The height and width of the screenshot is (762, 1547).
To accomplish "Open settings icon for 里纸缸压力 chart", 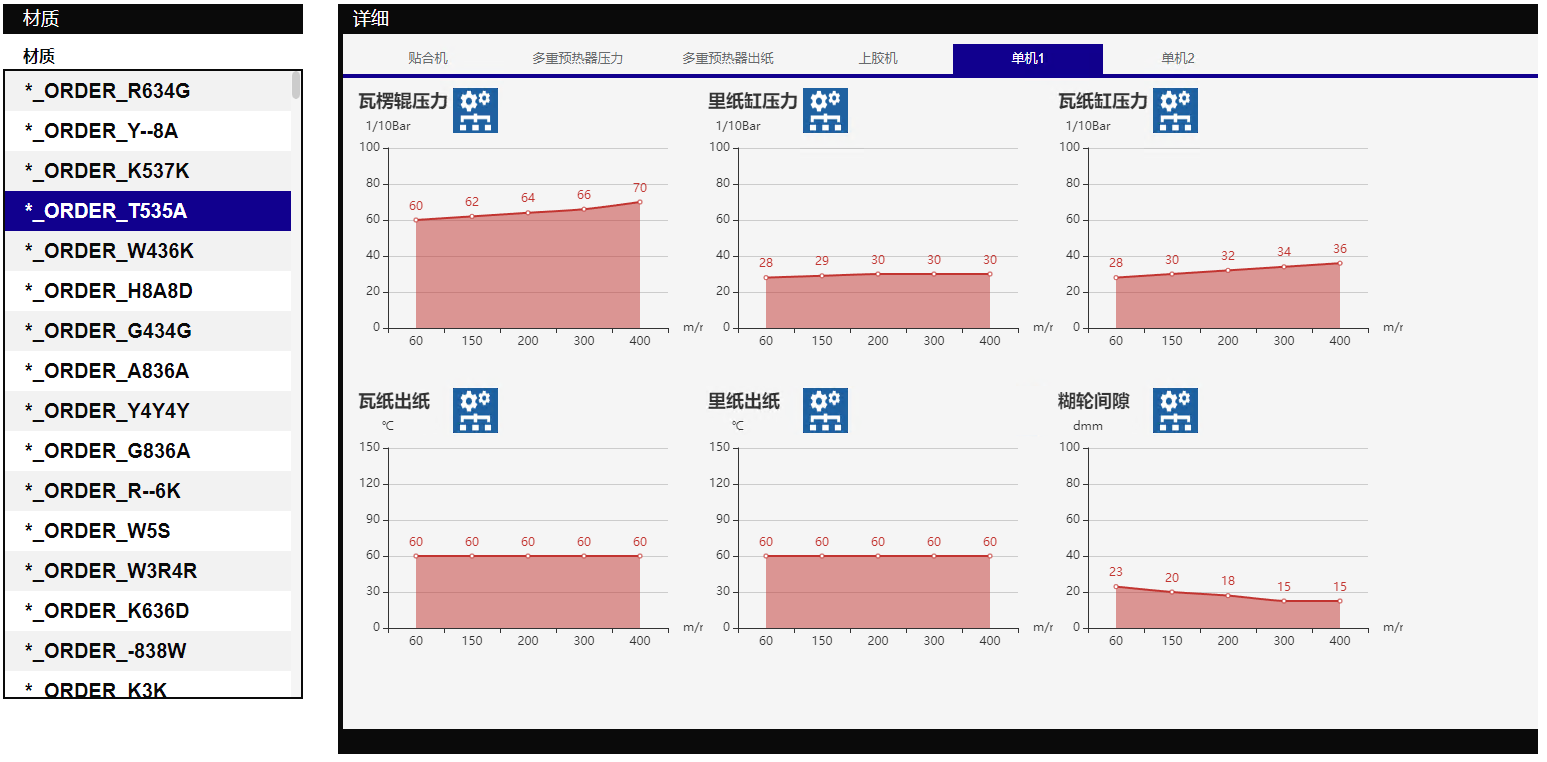I will pos(825,110).
